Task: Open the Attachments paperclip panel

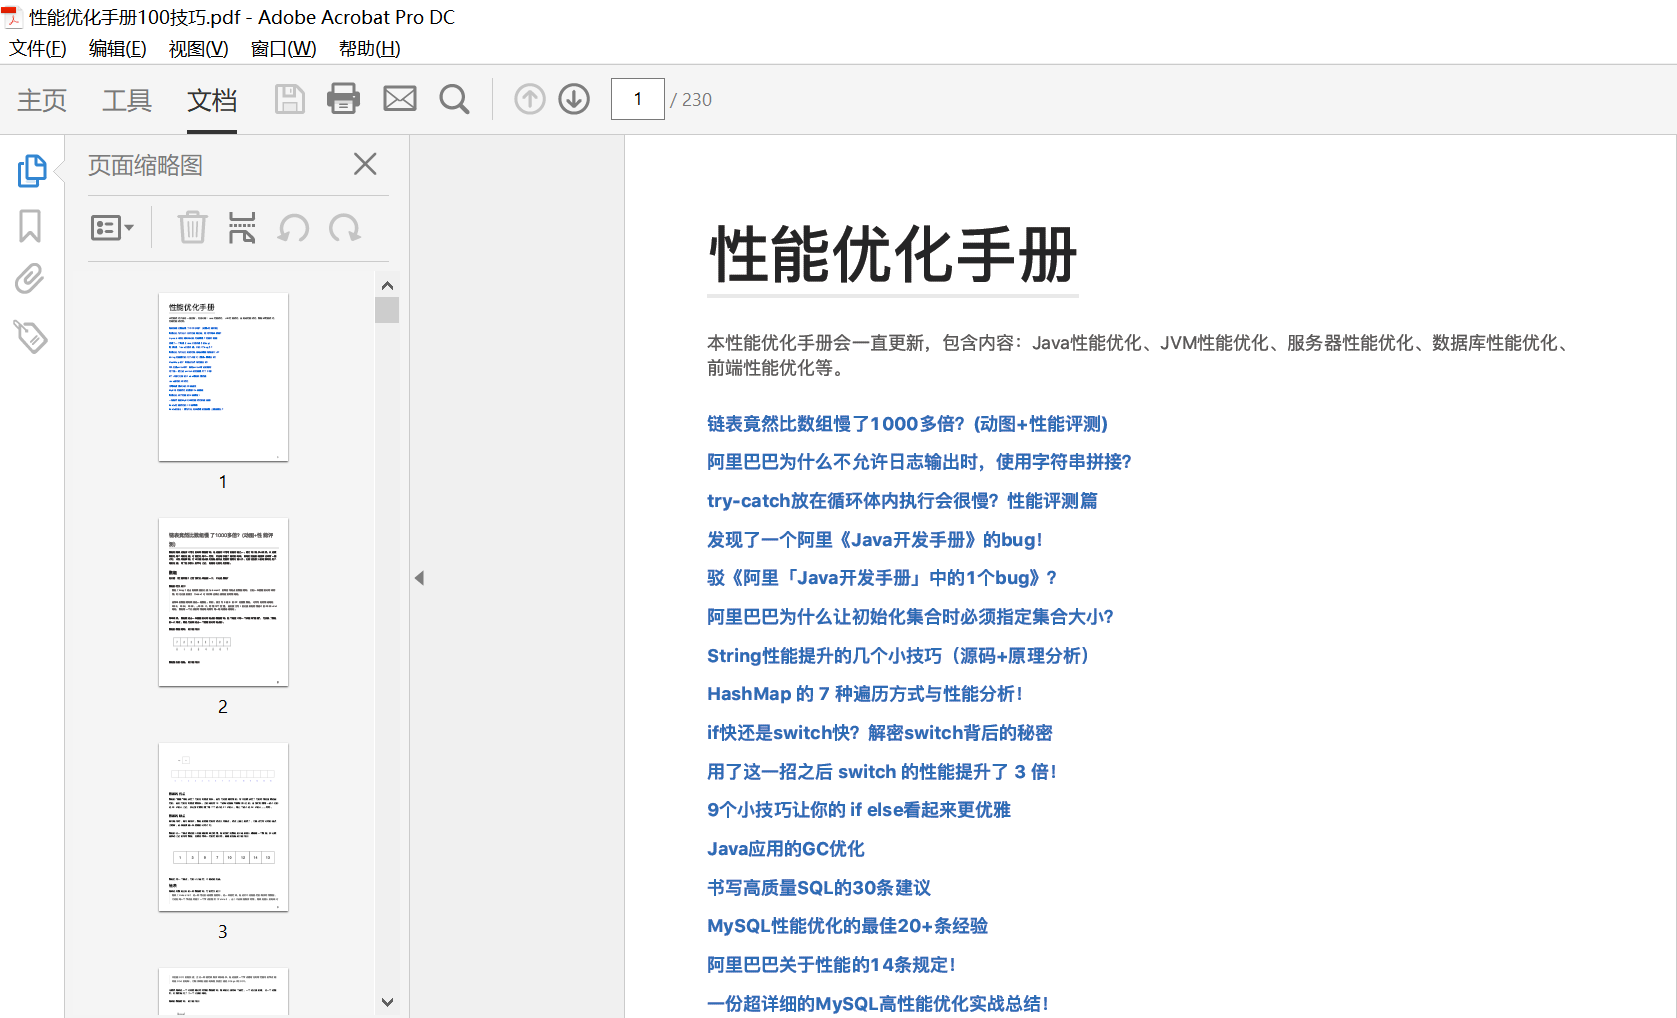Action: pyautogui.click(x=30, y=278)
